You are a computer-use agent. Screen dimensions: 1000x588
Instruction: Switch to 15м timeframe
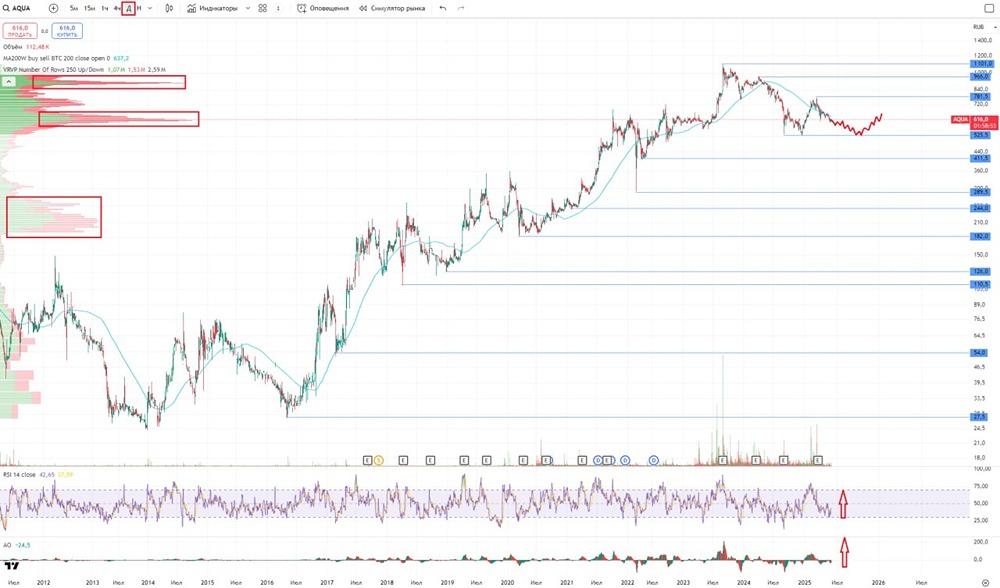[89, 8]
